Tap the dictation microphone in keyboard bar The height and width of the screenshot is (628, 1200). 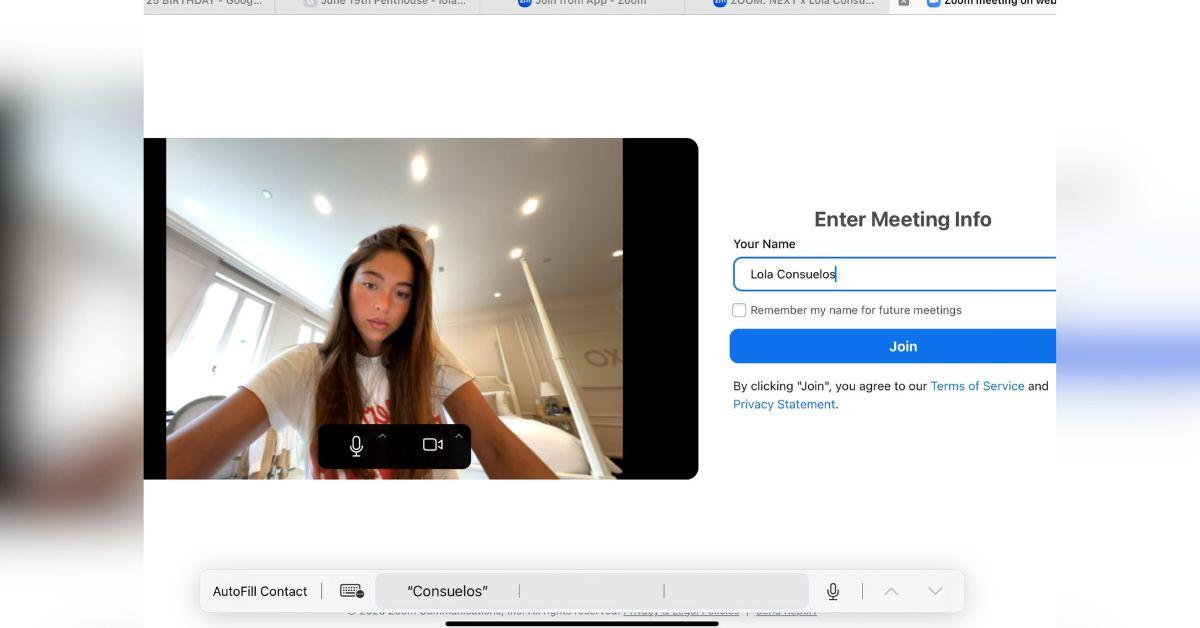[x=833, y=591]
